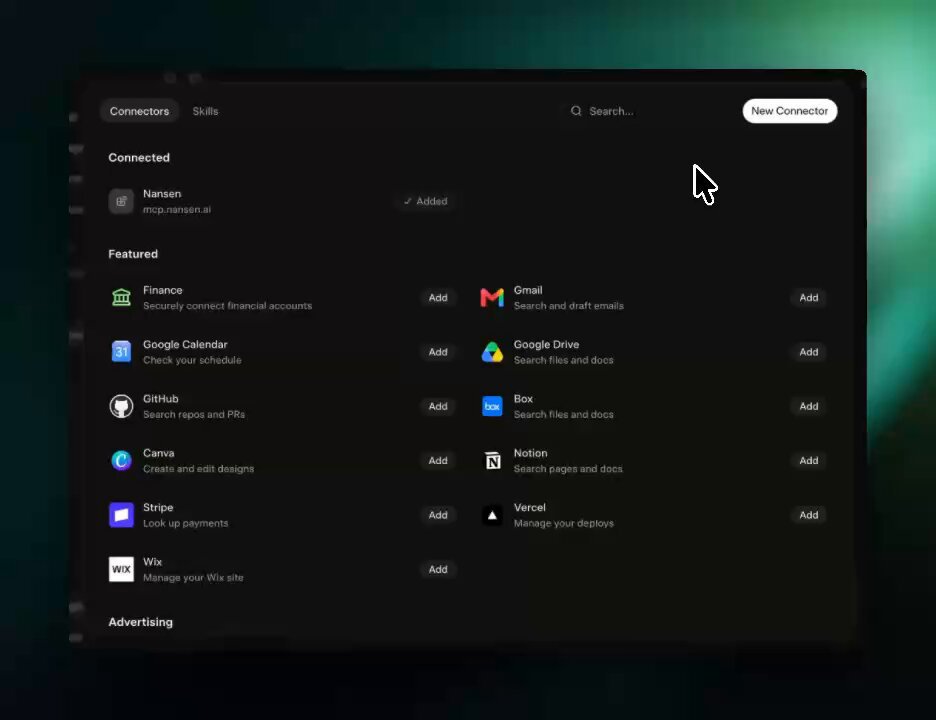
Task: Click the Added status for Nansen
Action: pyautogui.click(x=425, y=201)
